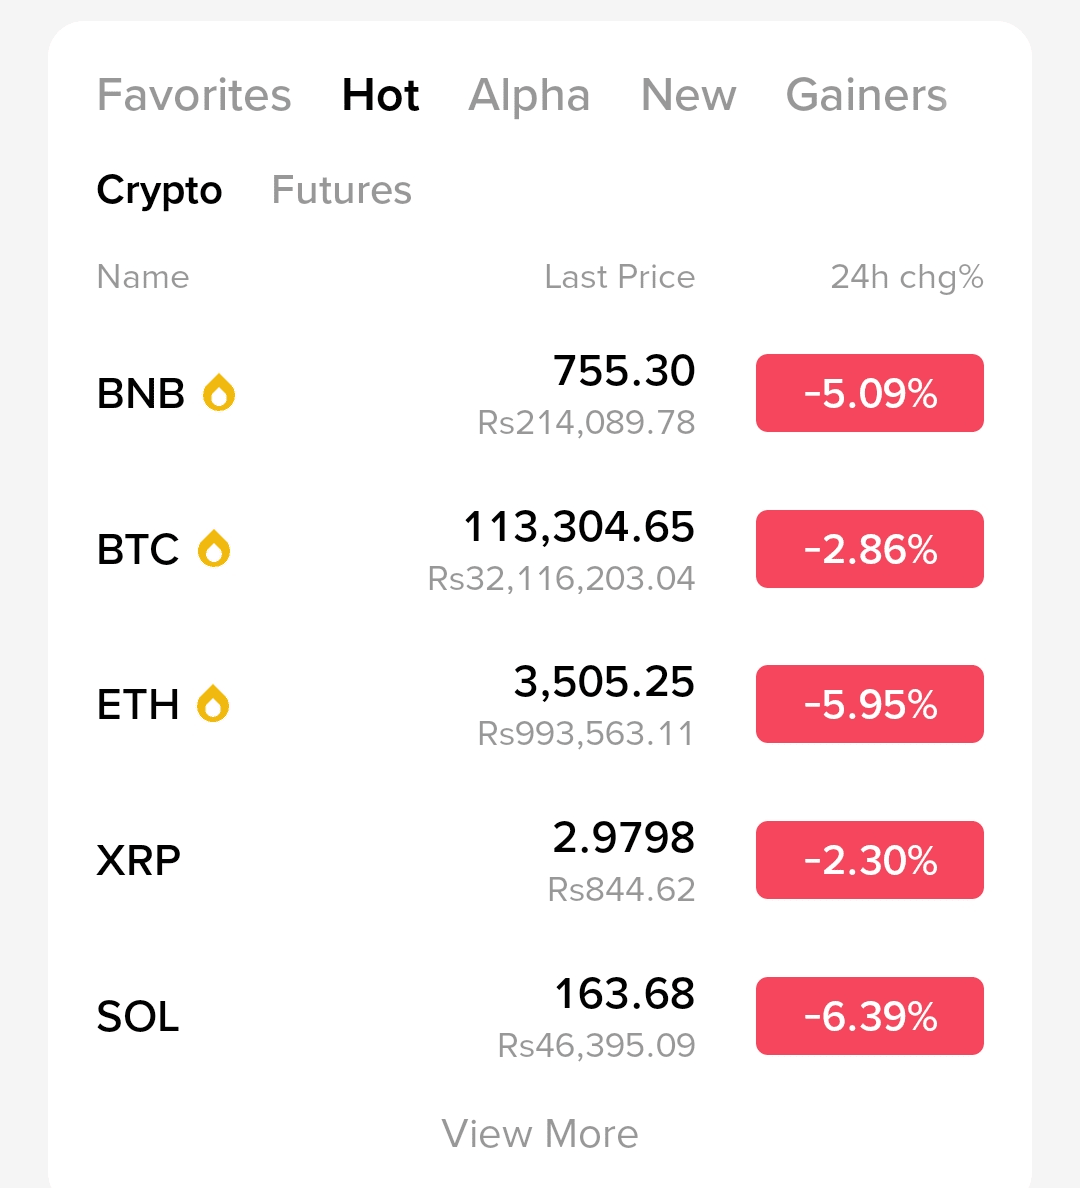Viewport: 1080px width, 1188px height.
Task: Sort by the Last Price column
Action: (619, 277)
